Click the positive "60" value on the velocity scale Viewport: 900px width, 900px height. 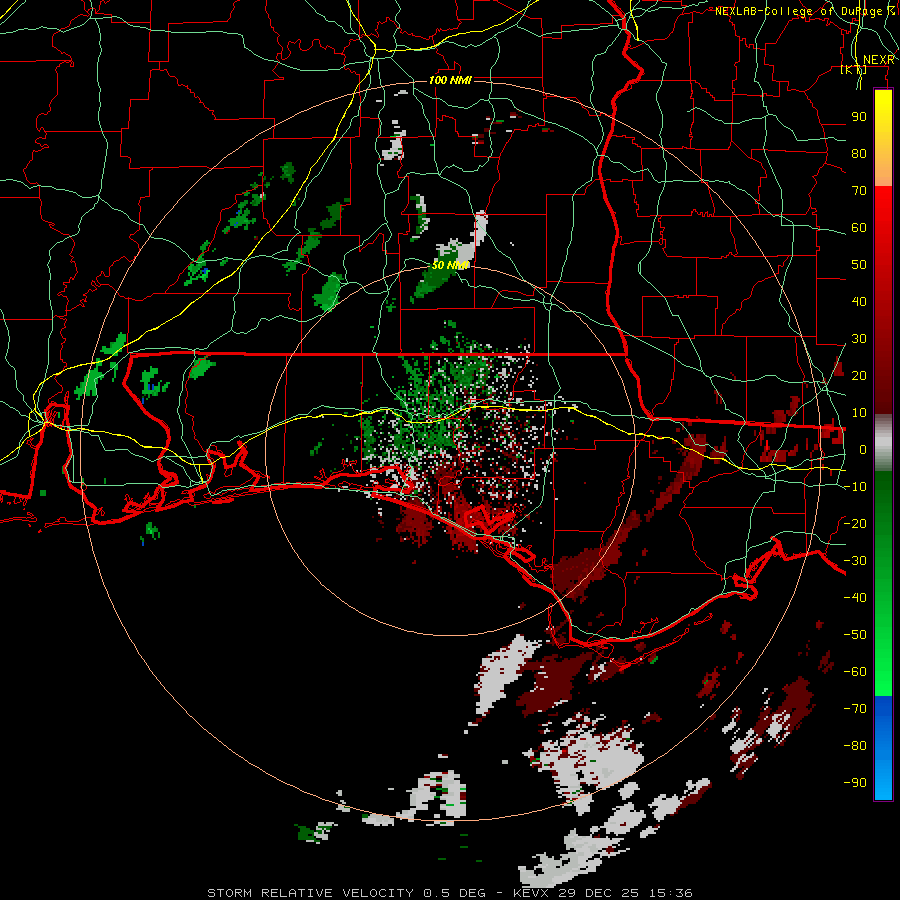coord(859,227)
